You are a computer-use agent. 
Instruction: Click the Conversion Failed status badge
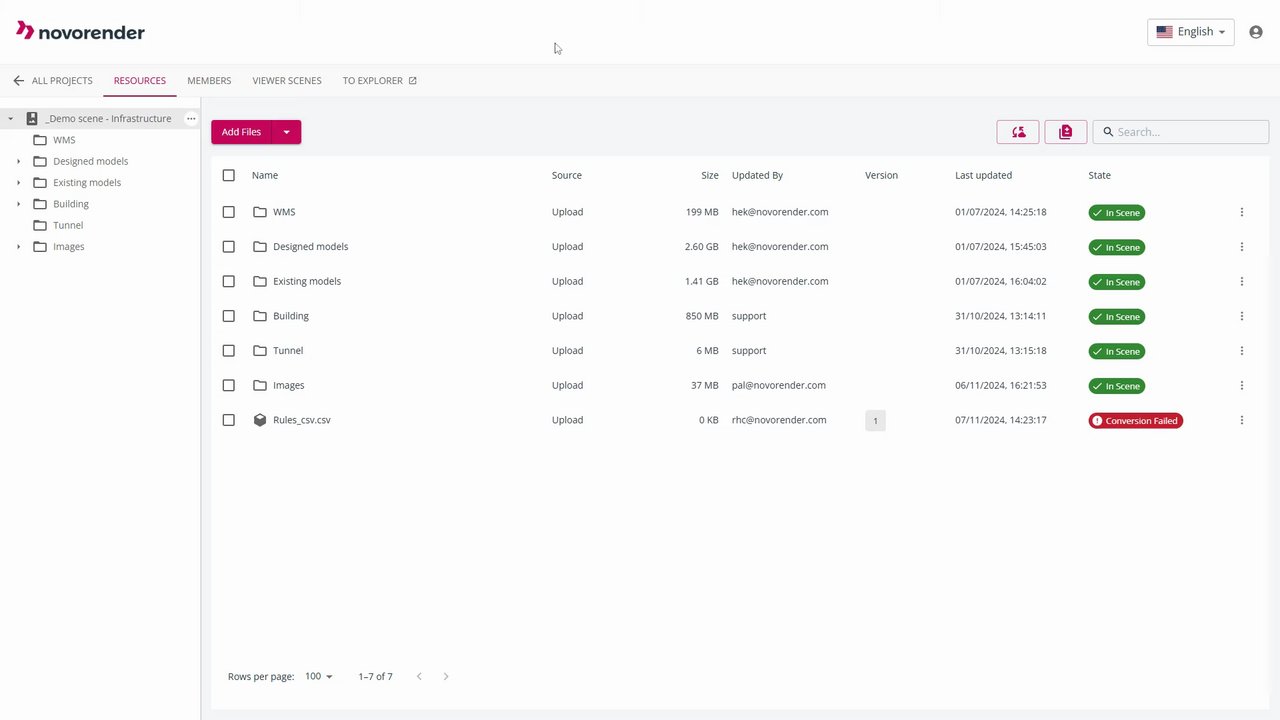(x=1136, y=421)
